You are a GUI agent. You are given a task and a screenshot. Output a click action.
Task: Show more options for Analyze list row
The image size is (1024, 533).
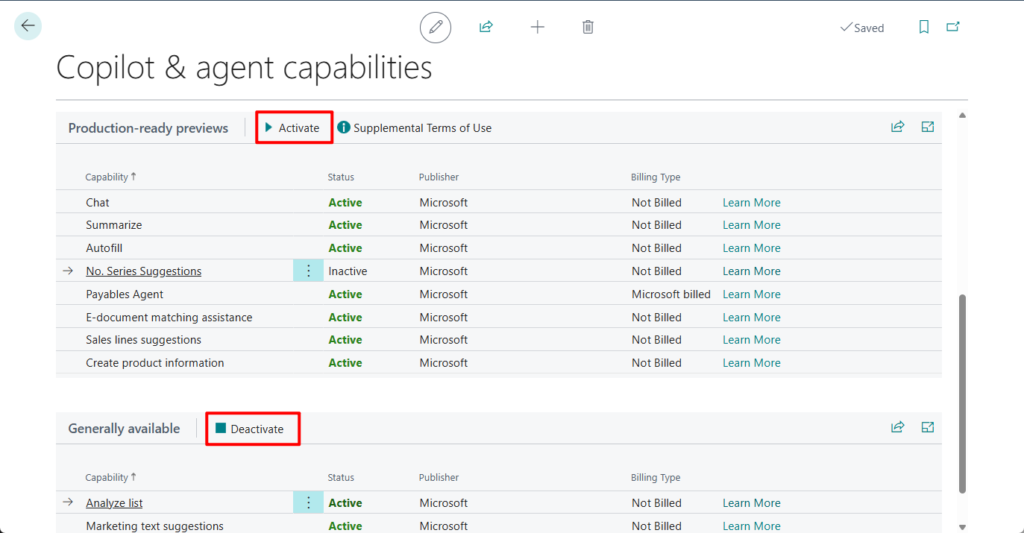[x=308, y=503]
